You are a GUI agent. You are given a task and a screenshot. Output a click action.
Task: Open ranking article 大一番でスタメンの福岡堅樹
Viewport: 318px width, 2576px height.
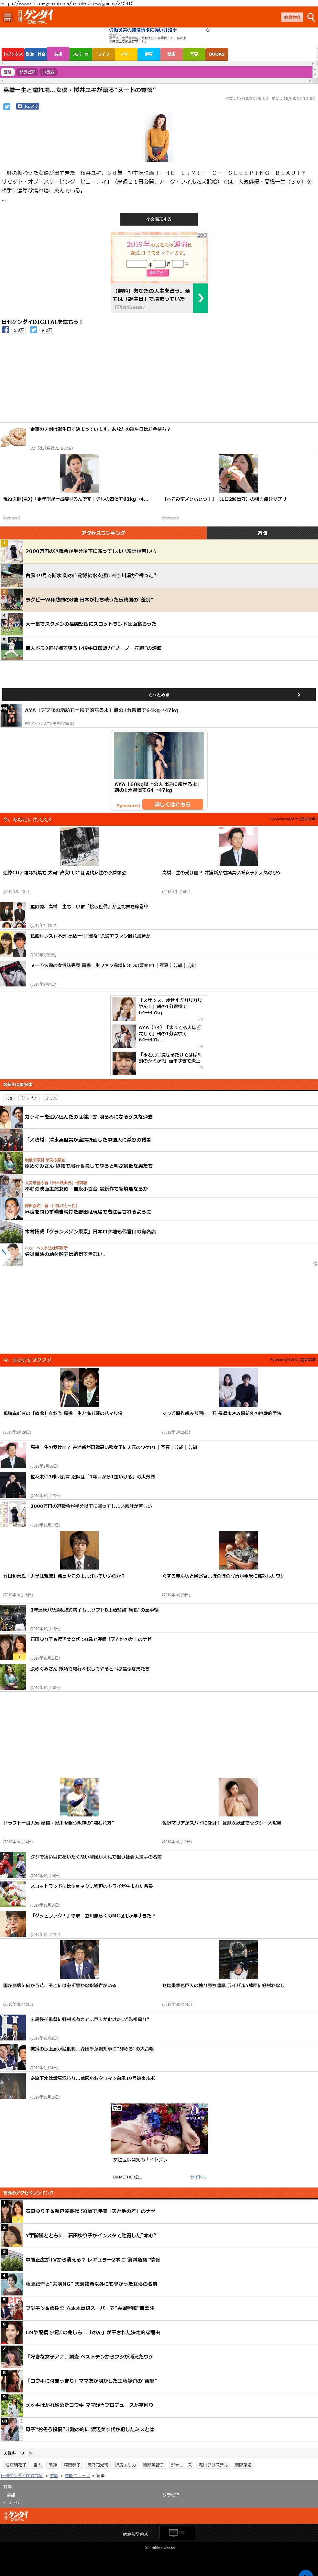159,624
